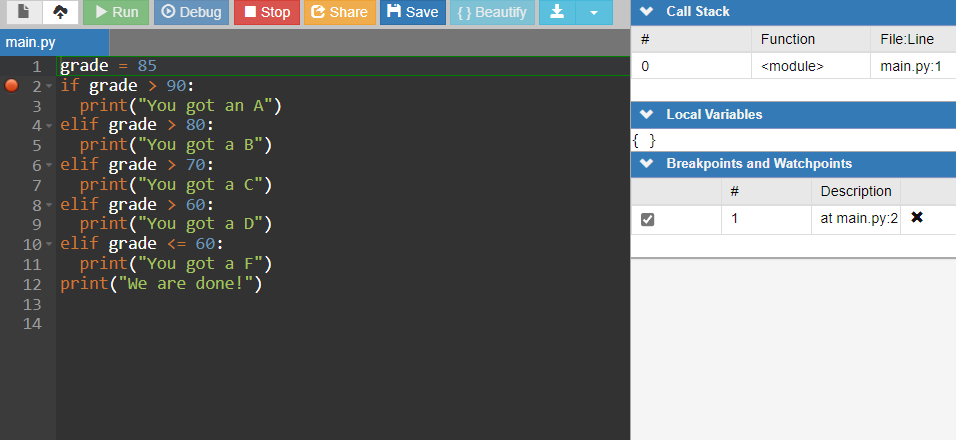Image resolution: width=956 pixels, height=440 pixels.
Task: Collapse the Call Stack panel
Action: [646, 12]
